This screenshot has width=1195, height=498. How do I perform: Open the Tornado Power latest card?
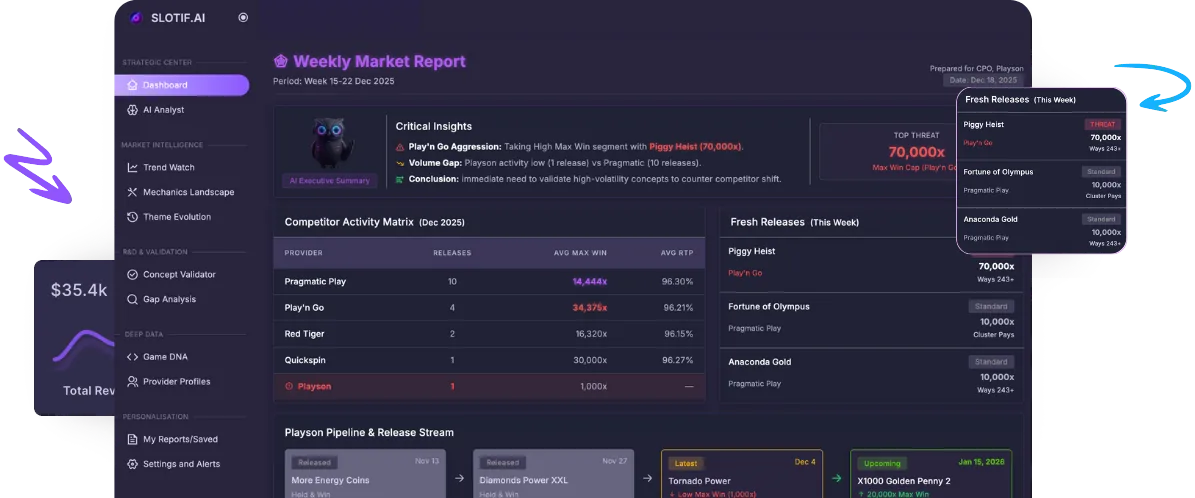[742, 474]
